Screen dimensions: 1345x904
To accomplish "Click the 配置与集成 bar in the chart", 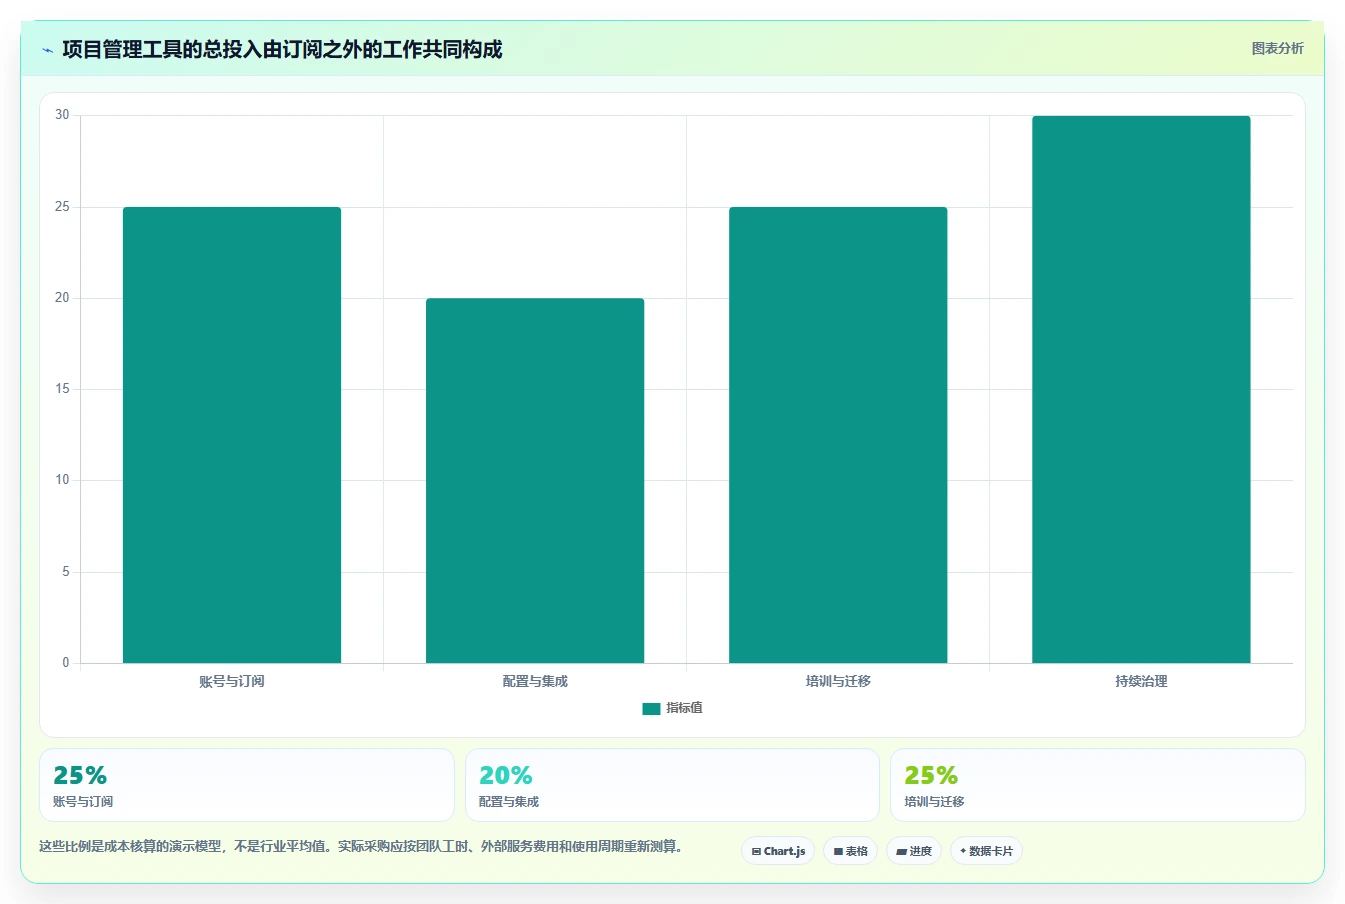I will pyautogui.click(x=535, y=481).
